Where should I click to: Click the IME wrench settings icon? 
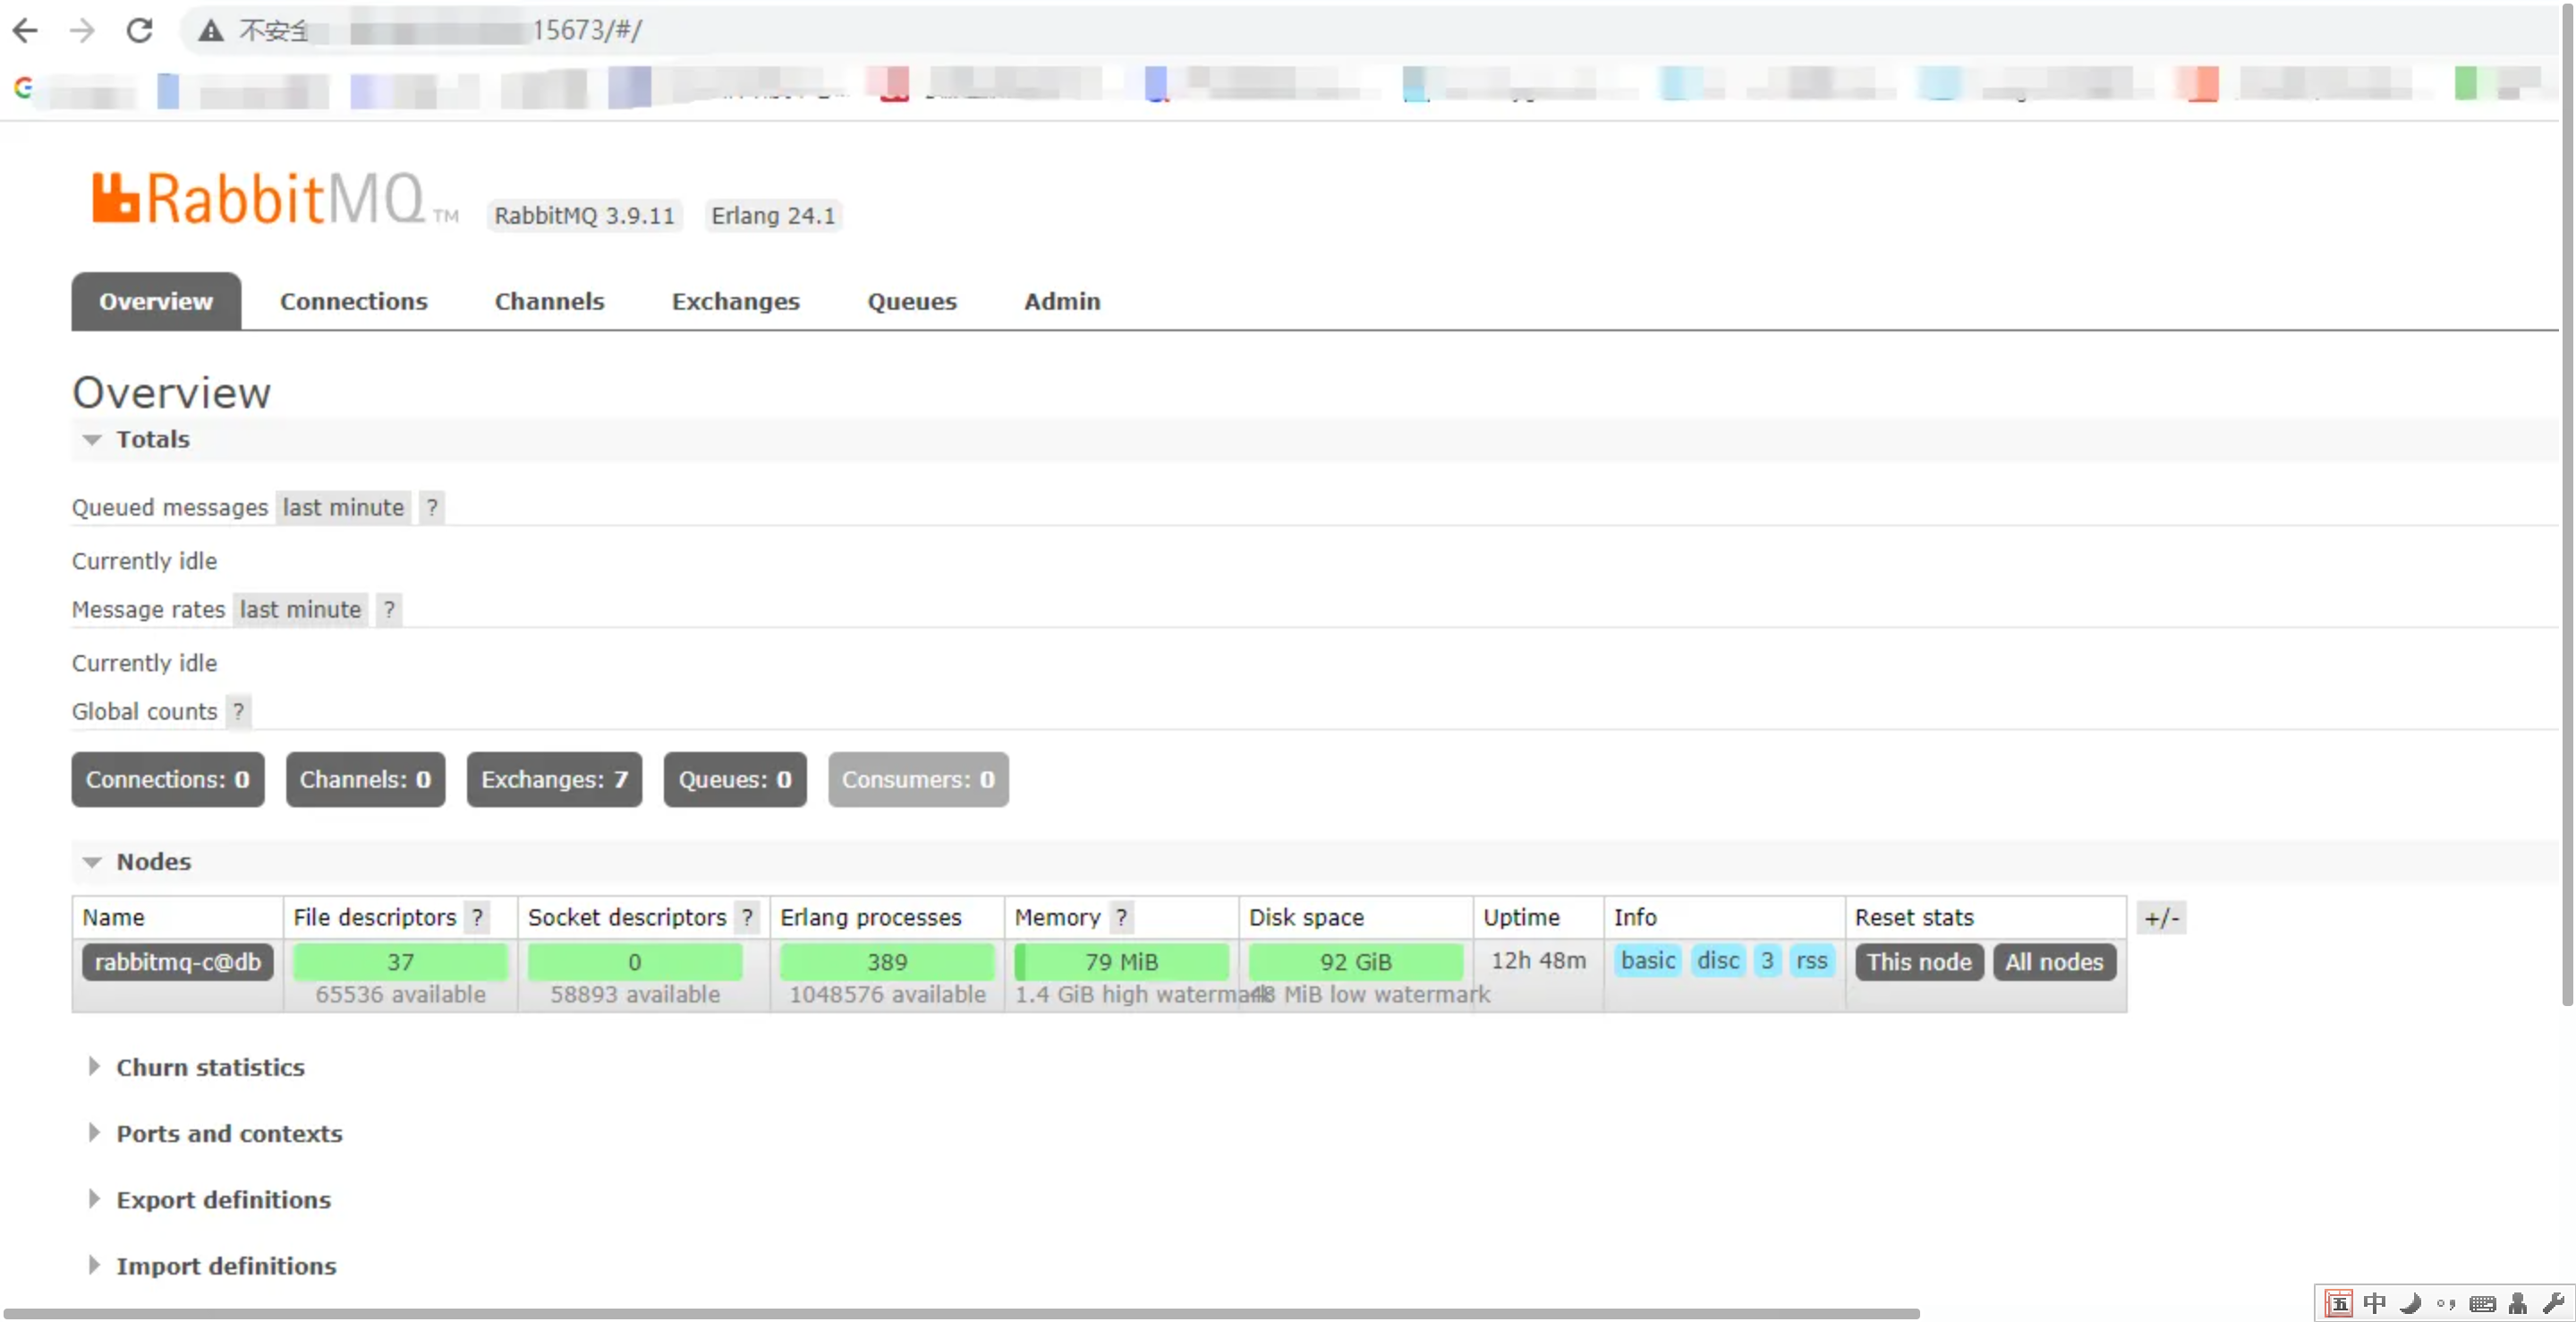click(x=2553, y=1303)
